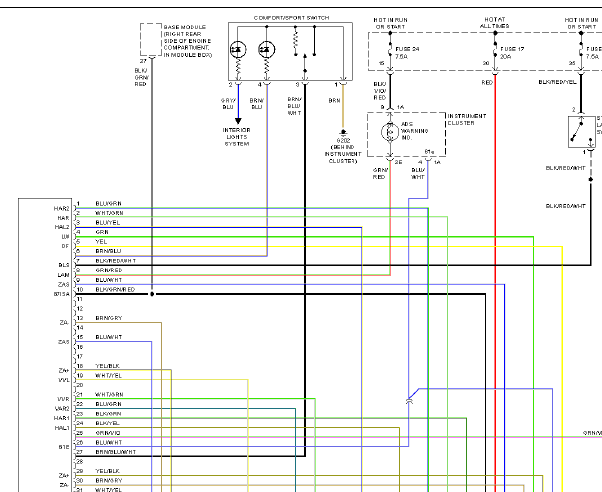This screenshot has width=602, height=492.
Task: Select the HAR1 terminal label
Action: coord(62,418)
